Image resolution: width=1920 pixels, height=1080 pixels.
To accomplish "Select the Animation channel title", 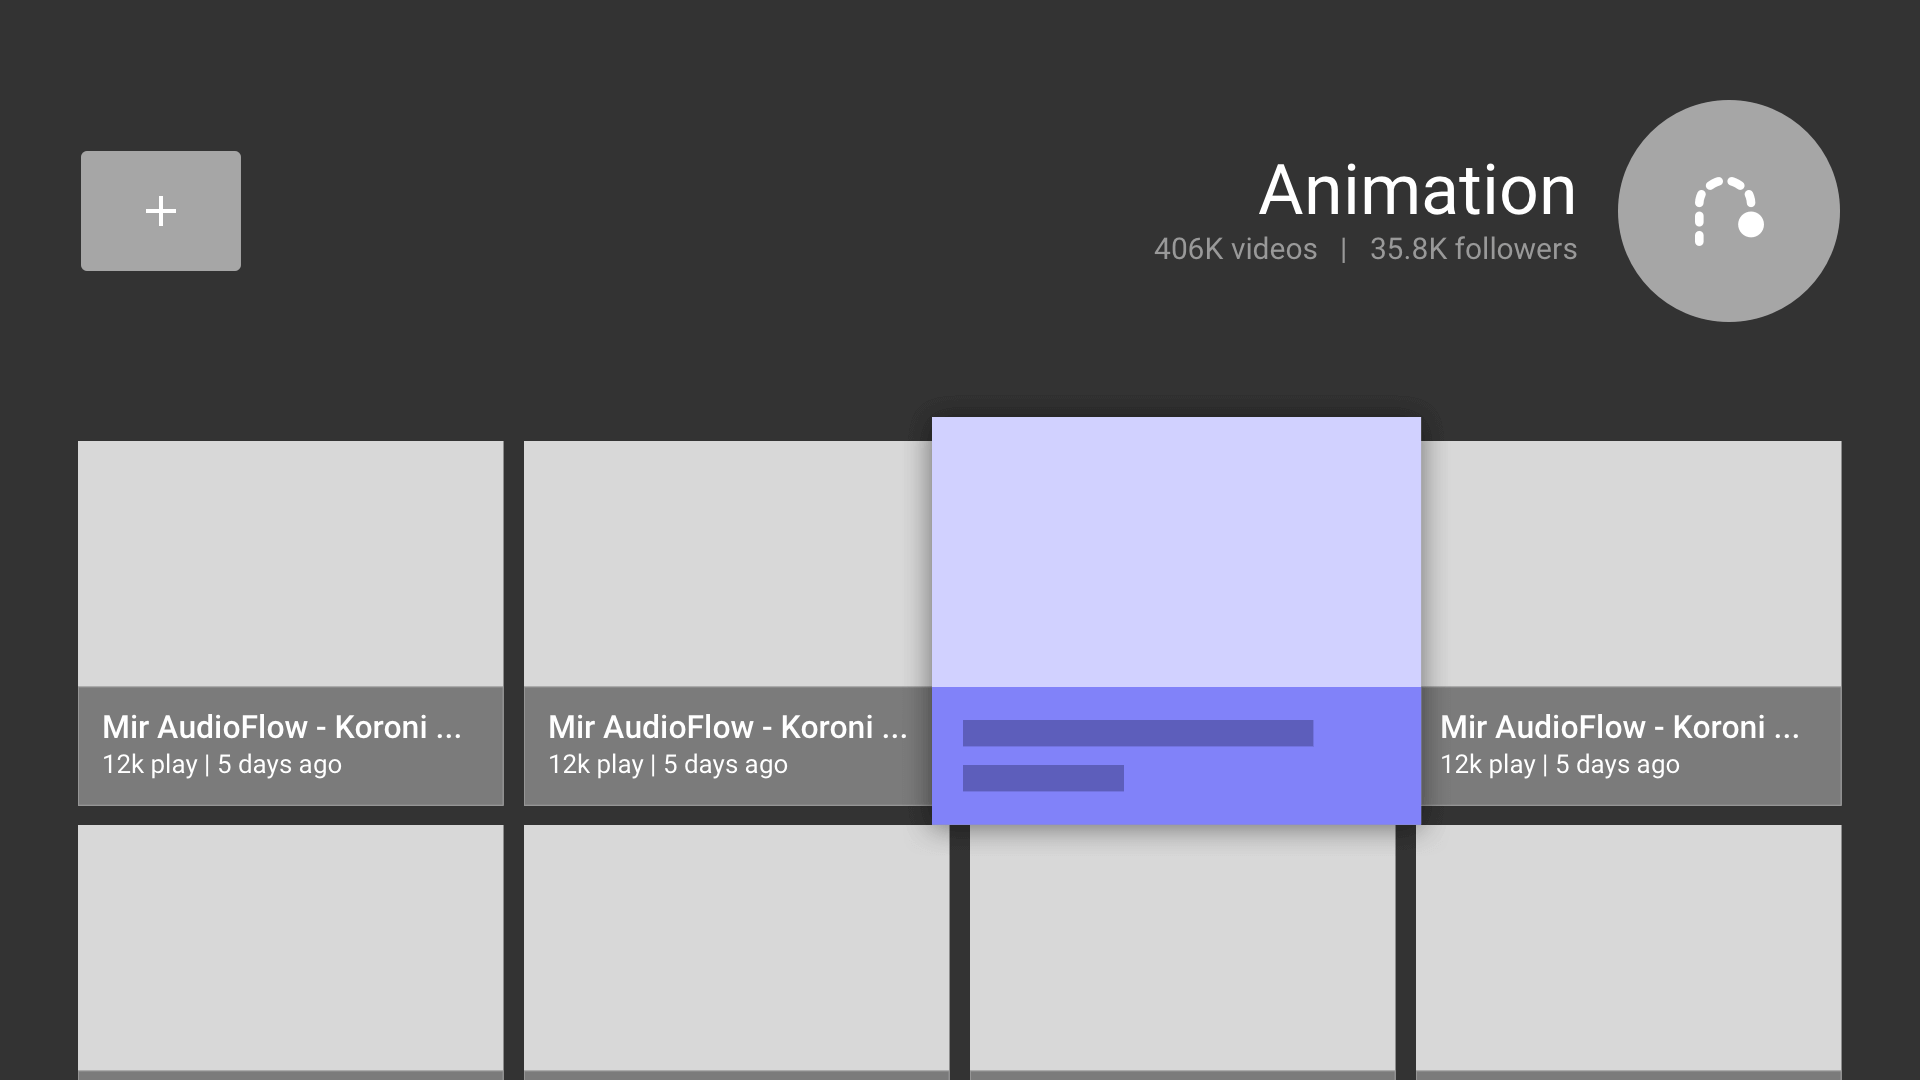I will (1417, 190).
